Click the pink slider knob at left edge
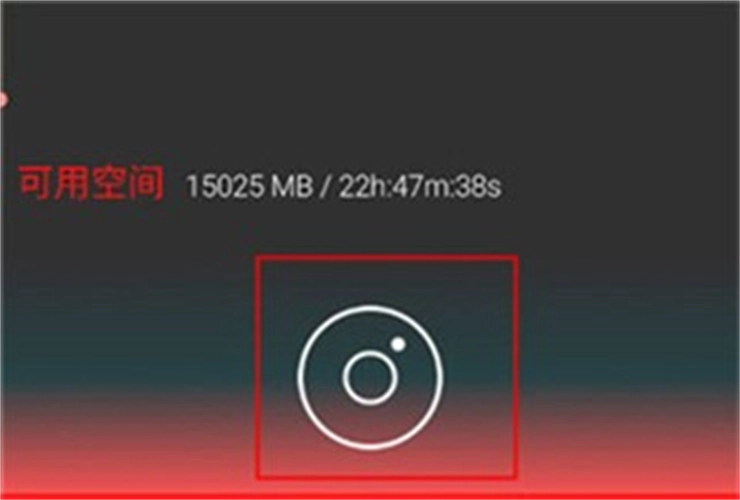Viewport: 740px width, 500px height. (x=2, y=100)
